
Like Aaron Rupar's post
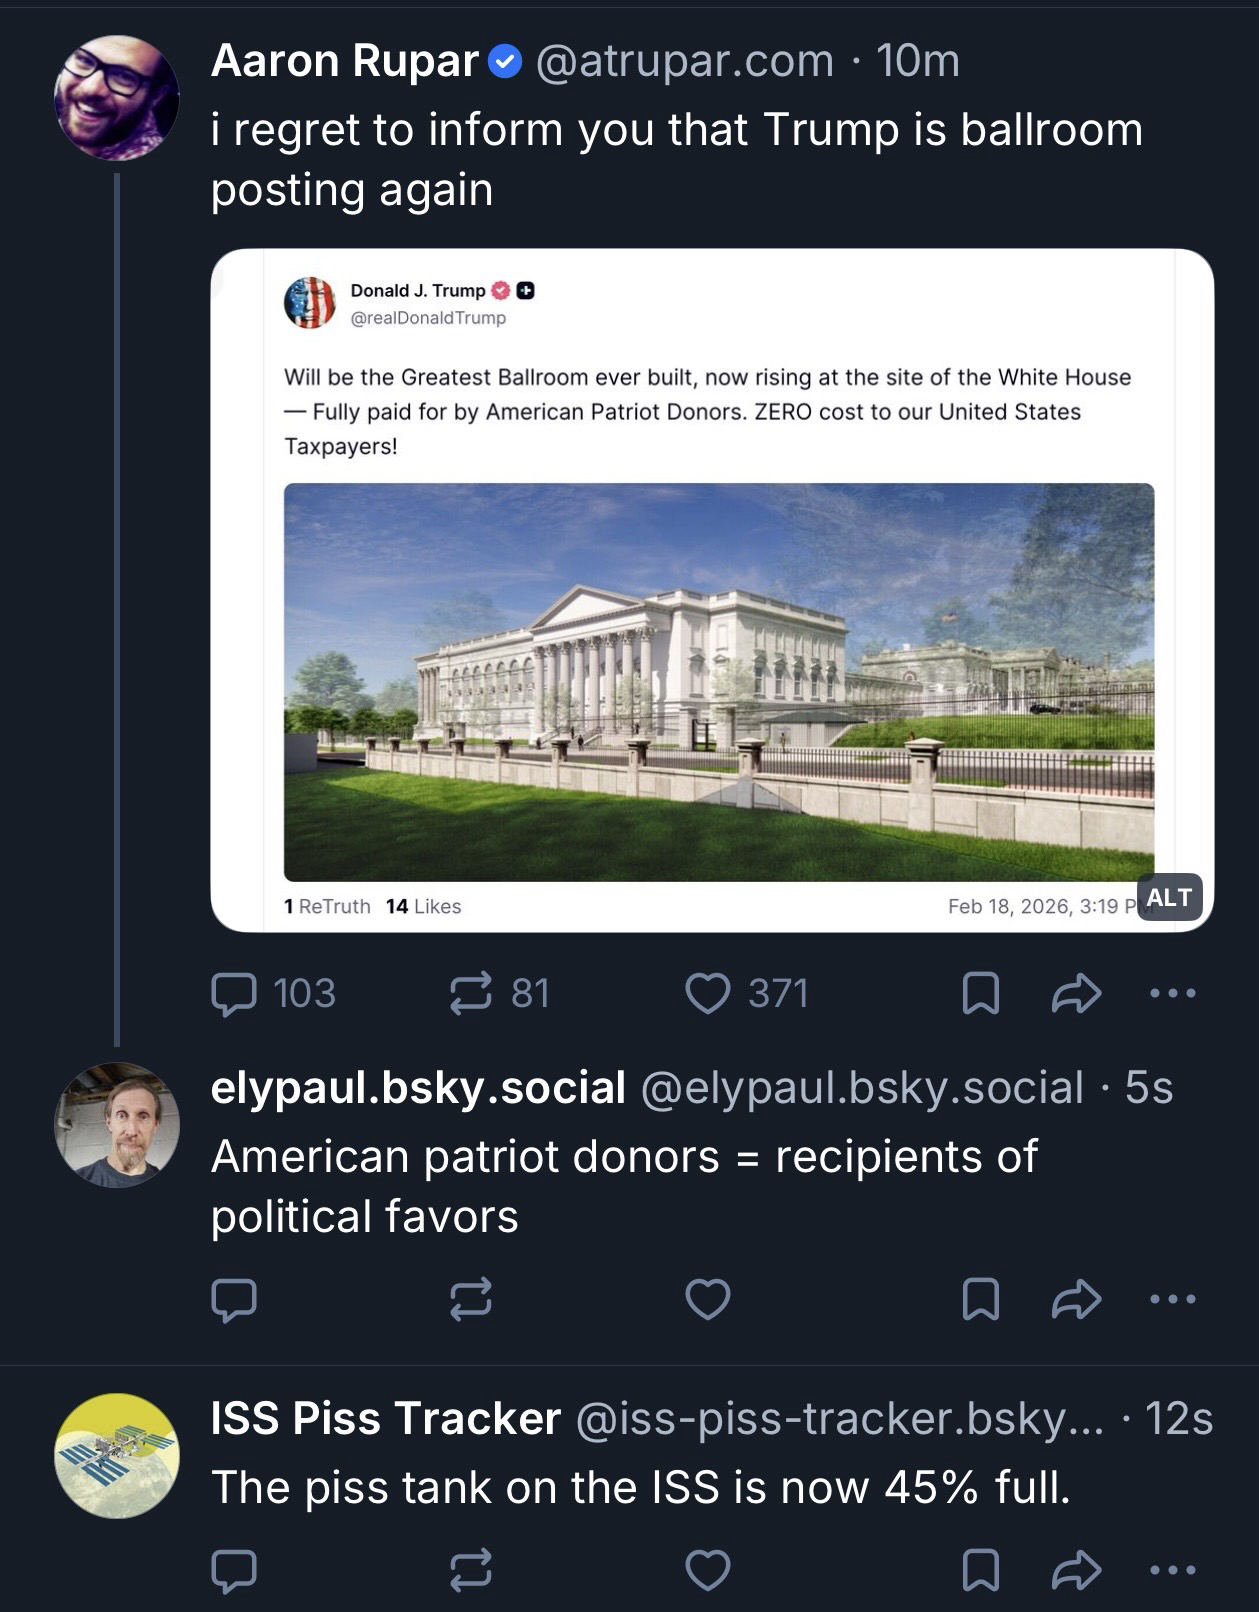[x=708, y=994]
